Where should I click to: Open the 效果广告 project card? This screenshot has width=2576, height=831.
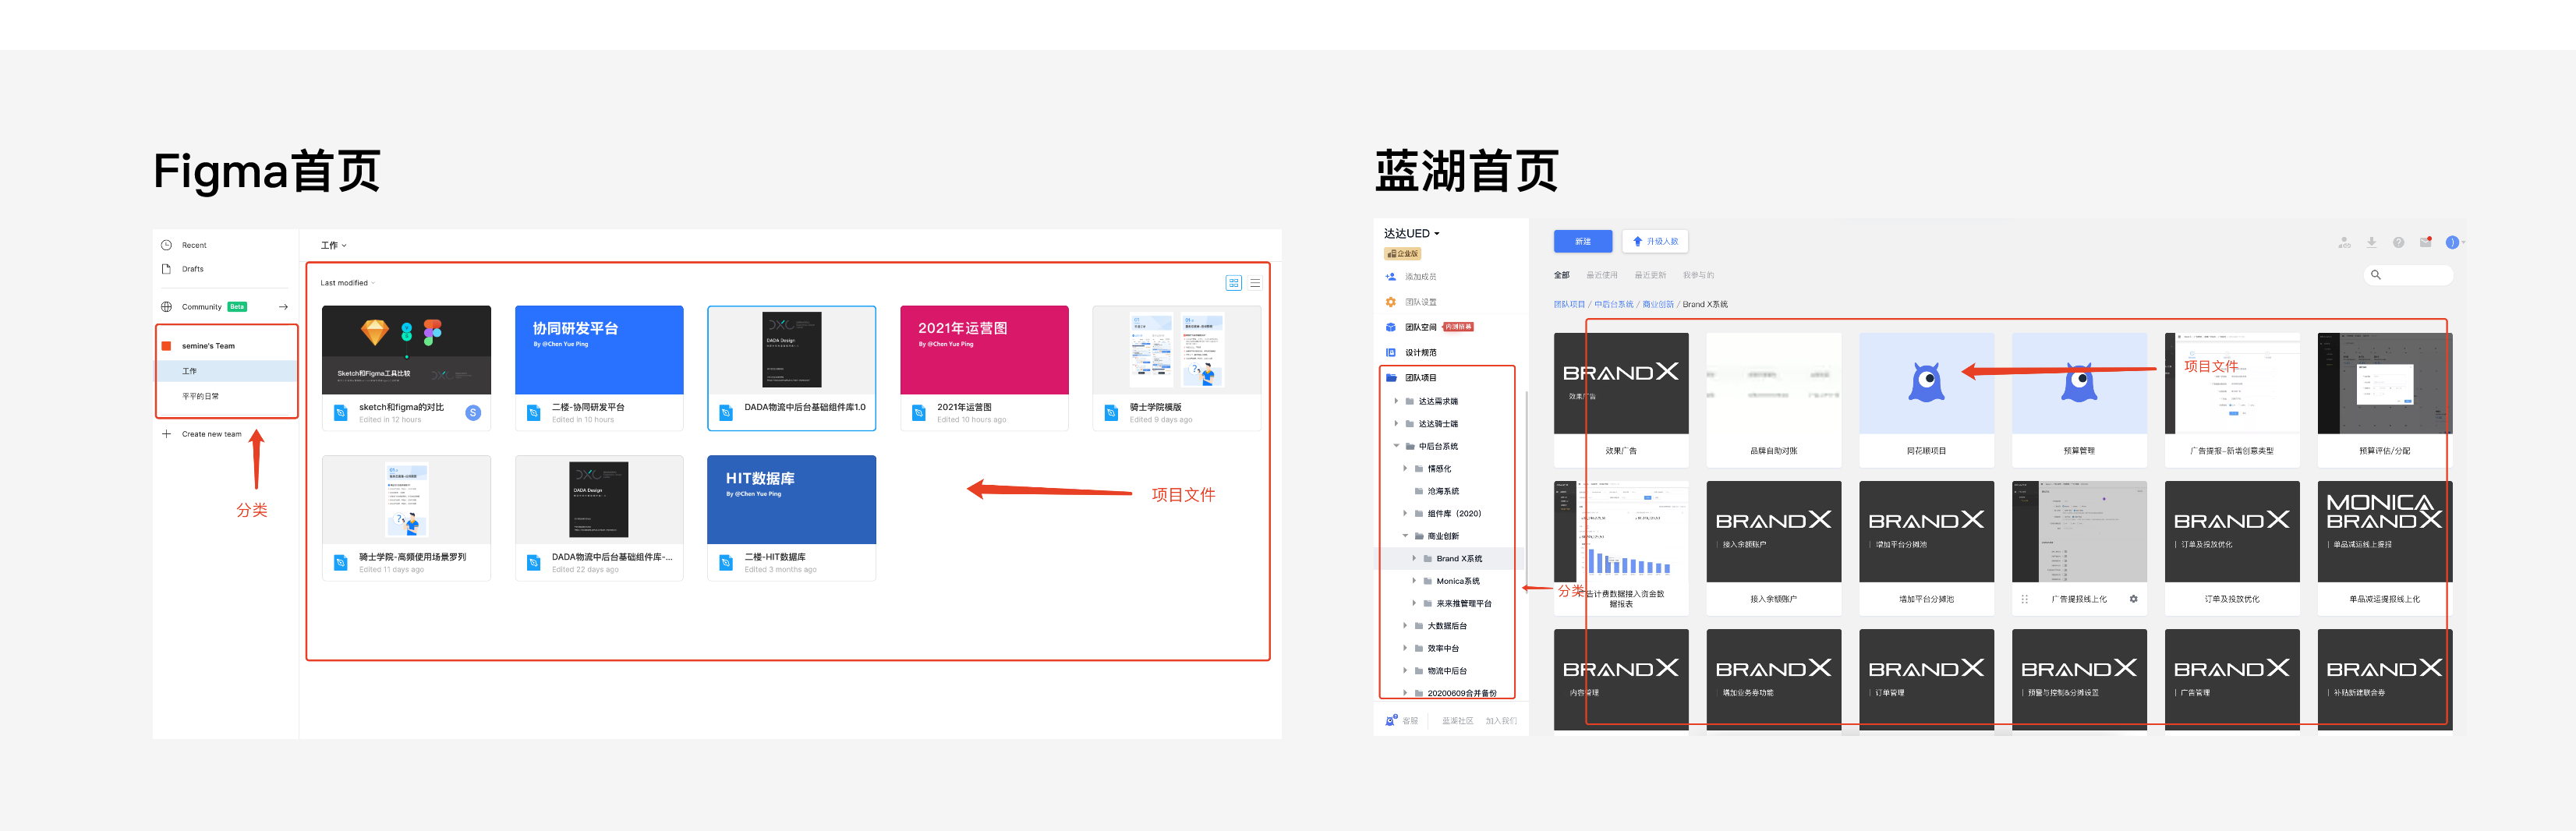pyautogui.click(x=1621, y=400)
